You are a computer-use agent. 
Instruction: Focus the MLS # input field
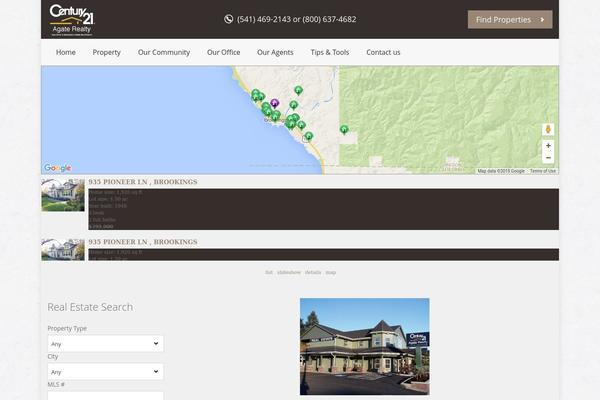[105, 395]
